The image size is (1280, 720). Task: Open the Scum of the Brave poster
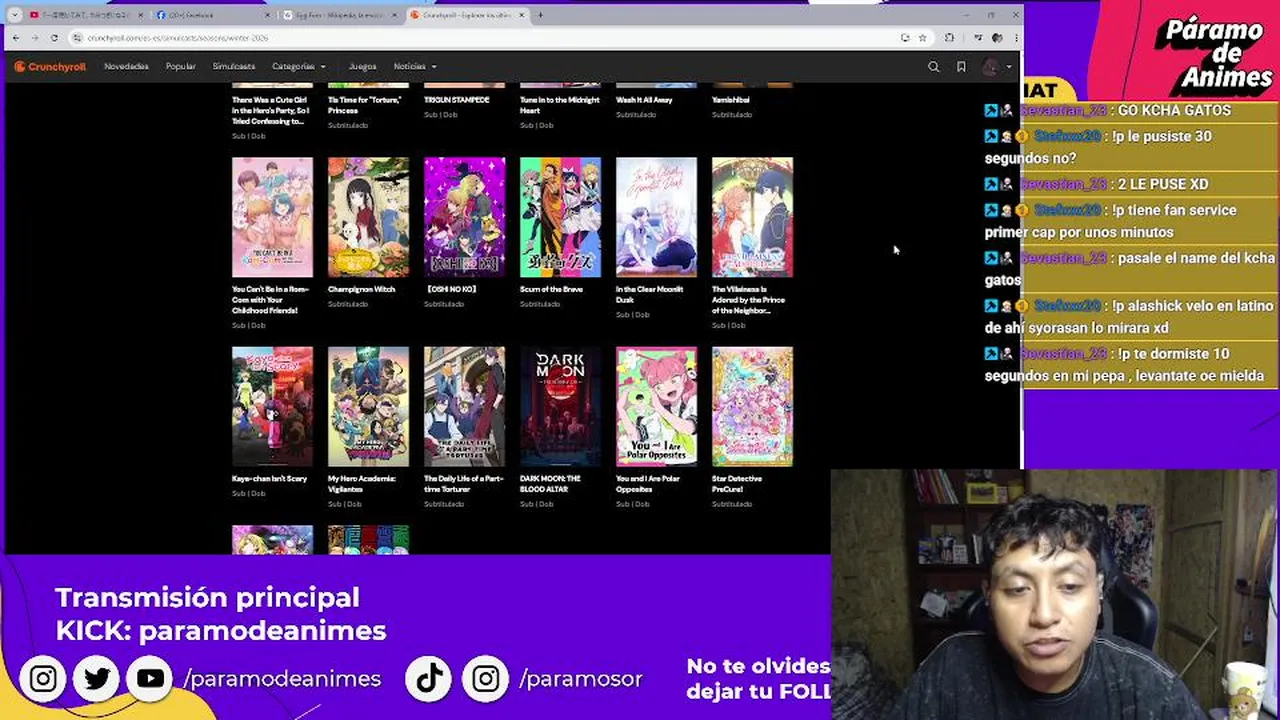click(x=560, y=217)
